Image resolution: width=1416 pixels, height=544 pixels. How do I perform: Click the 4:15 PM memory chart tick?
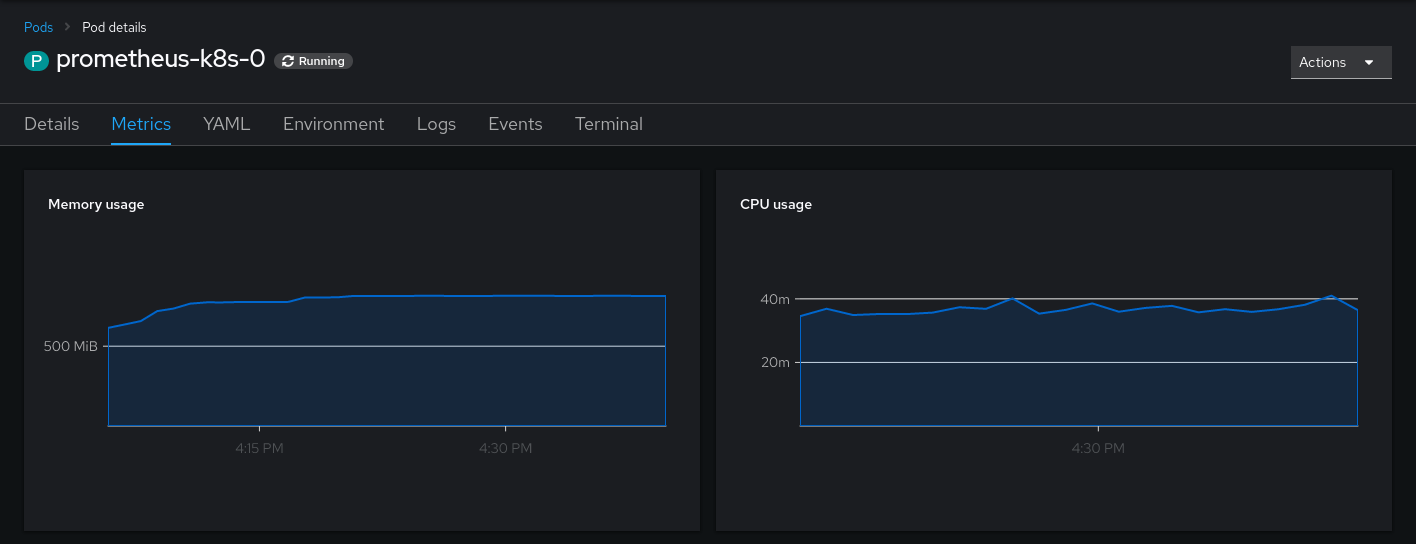[259, 449]
